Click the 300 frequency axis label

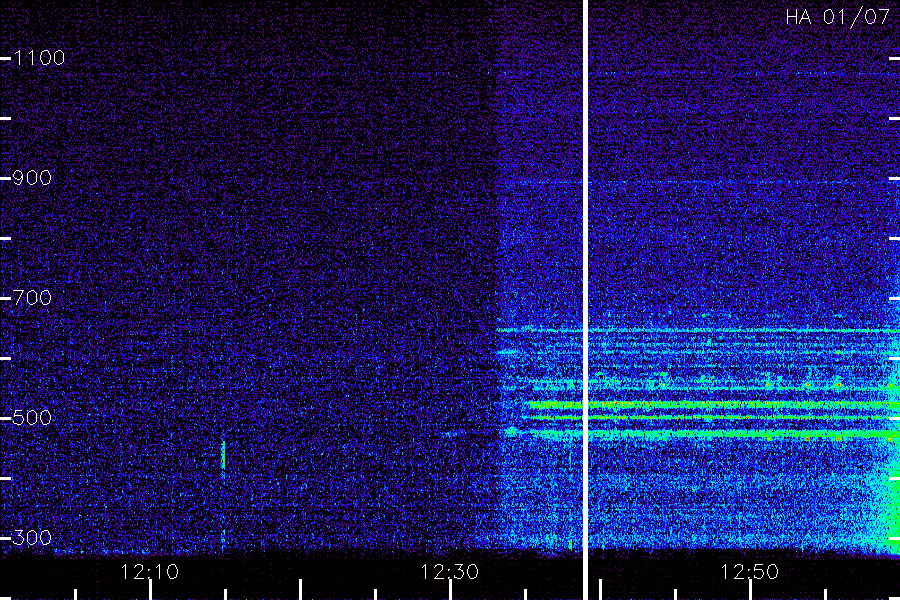(x=32, y=537)
